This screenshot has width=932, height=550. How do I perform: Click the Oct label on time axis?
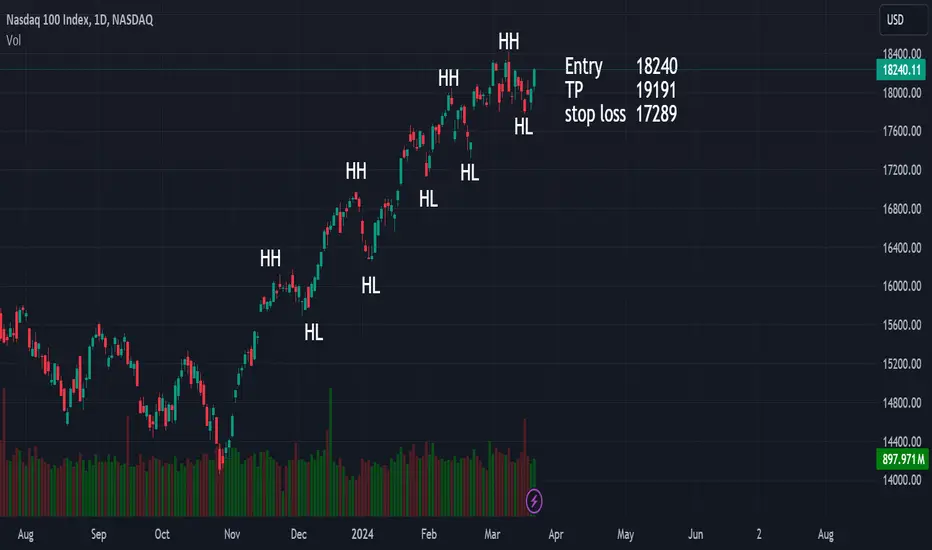(x=162, y=535)
